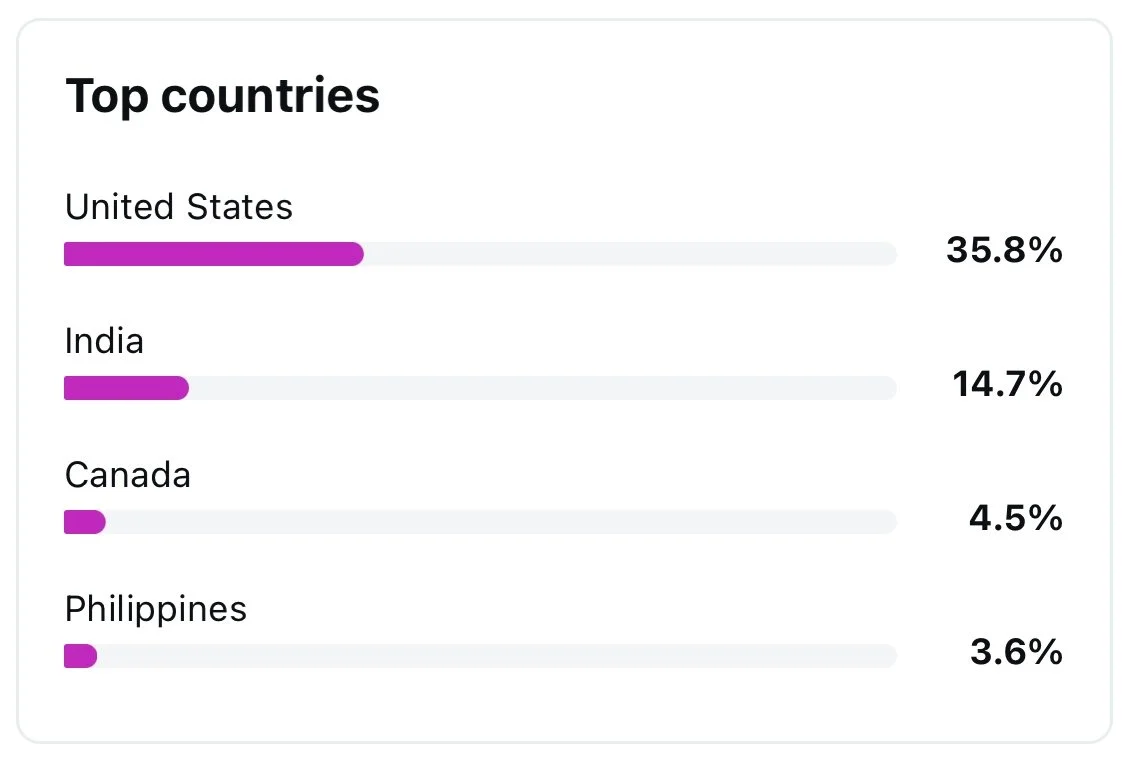Screen dimensions: 1139x770
Task: Click empty card area below Philippines bar
Action: click(560, 706)
